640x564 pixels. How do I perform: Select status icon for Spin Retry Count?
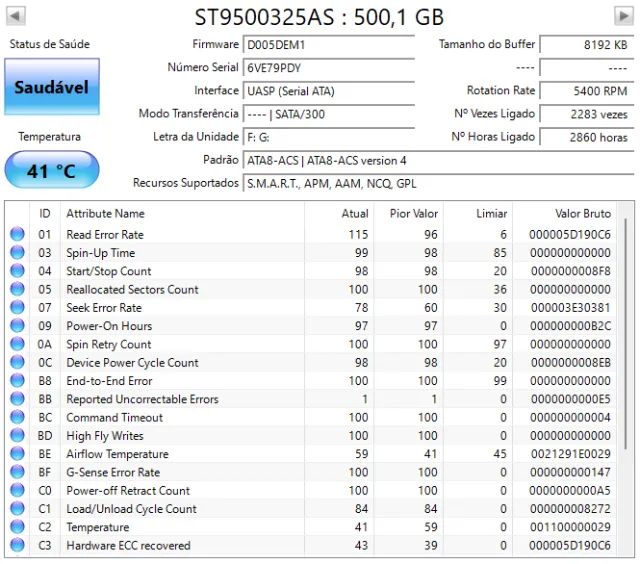[17, 344]
